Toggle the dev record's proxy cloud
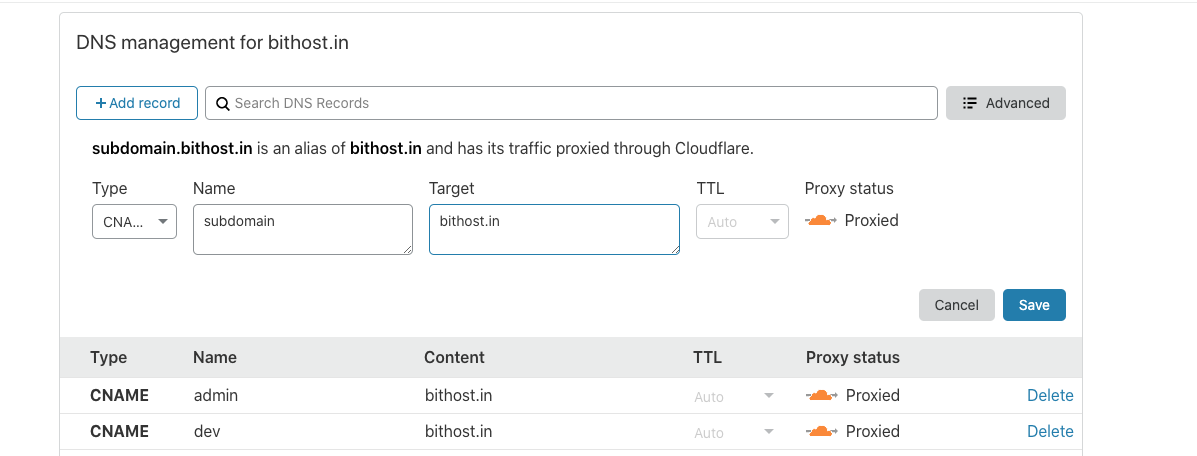The height and width of the screenshot is (456, 1197). pos(821,432)
